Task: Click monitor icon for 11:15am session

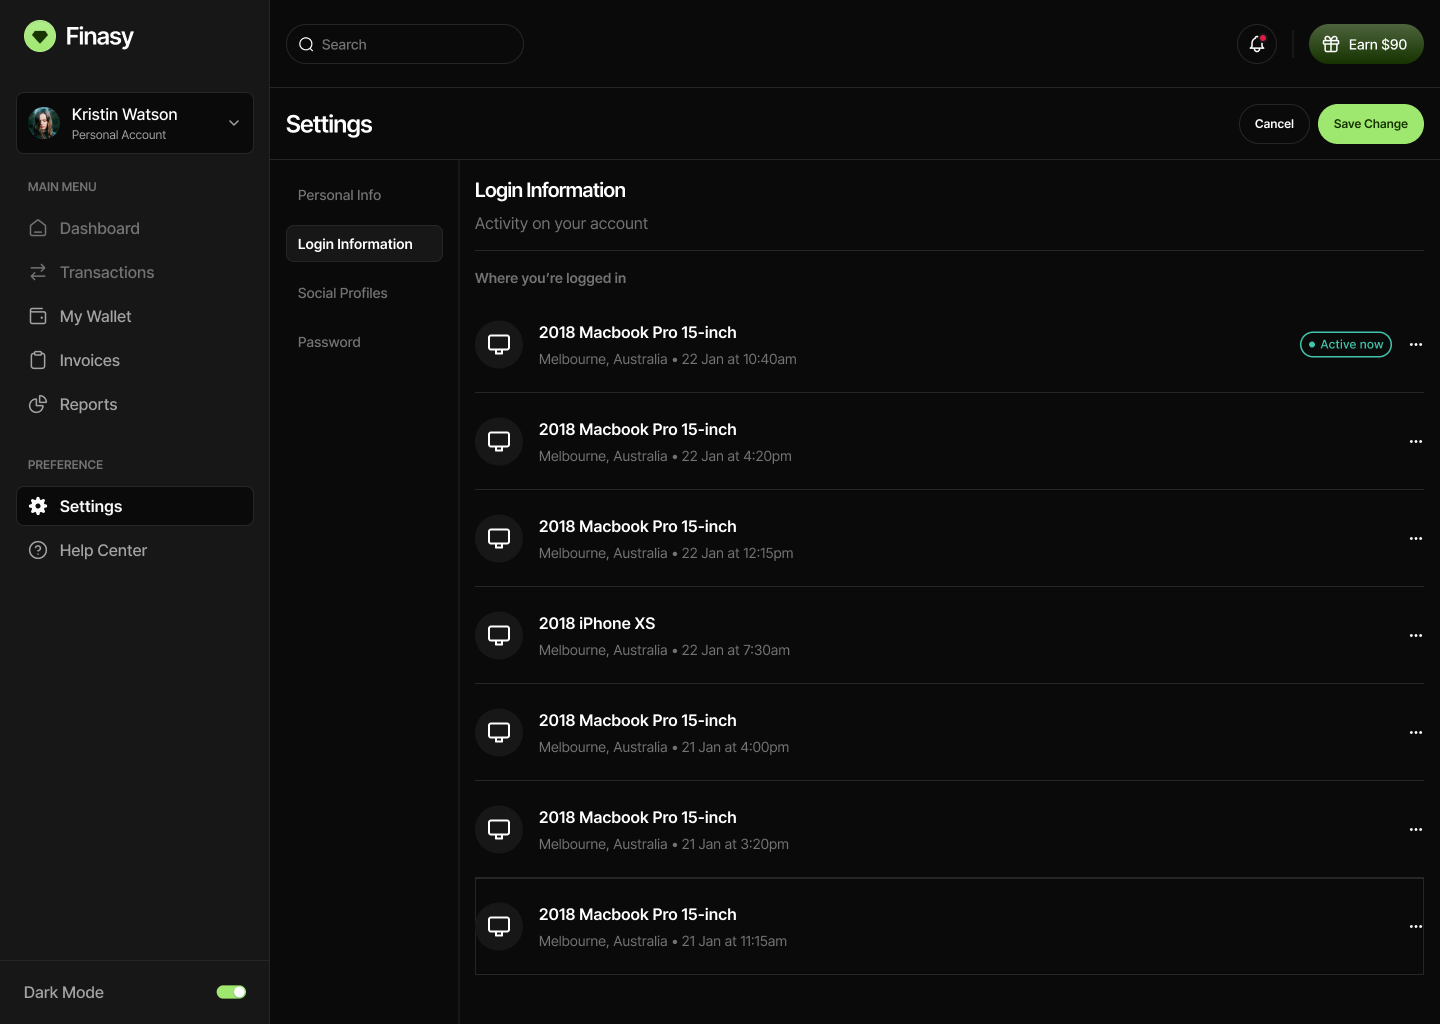Action: point(499,926)
